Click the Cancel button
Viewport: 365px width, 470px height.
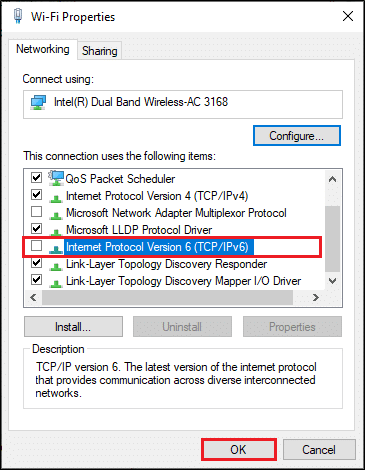pos(319,450)
